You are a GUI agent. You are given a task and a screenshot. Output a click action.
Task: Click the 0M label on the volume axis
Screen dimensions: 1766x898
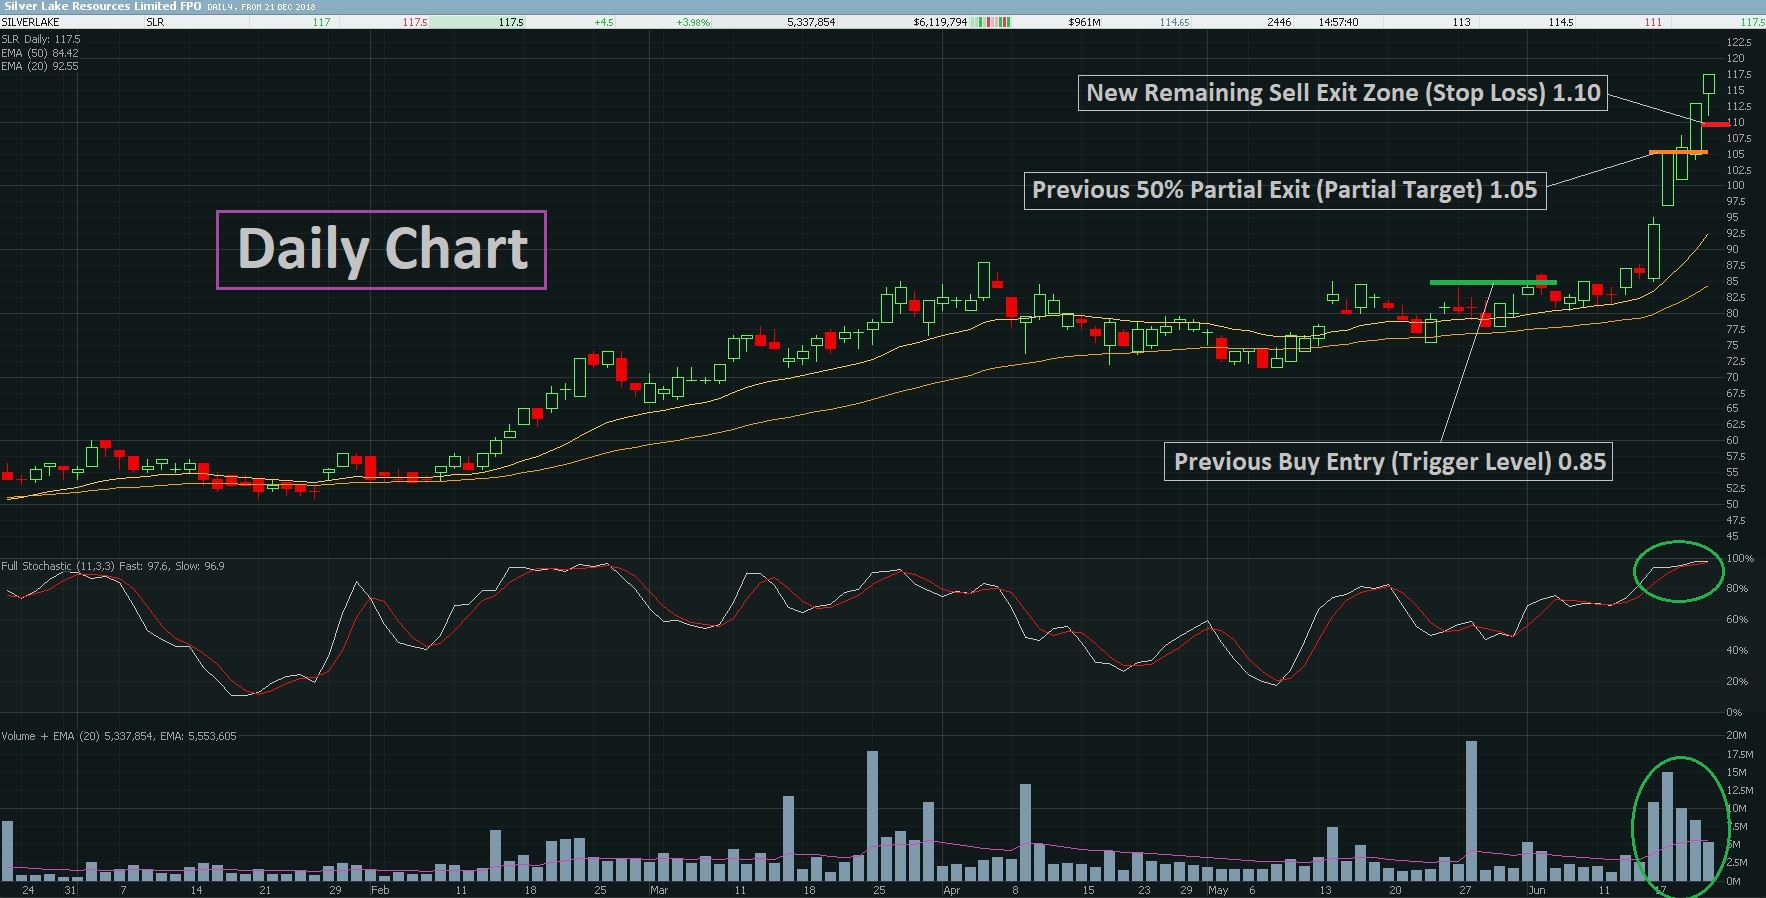[1734, 881]
